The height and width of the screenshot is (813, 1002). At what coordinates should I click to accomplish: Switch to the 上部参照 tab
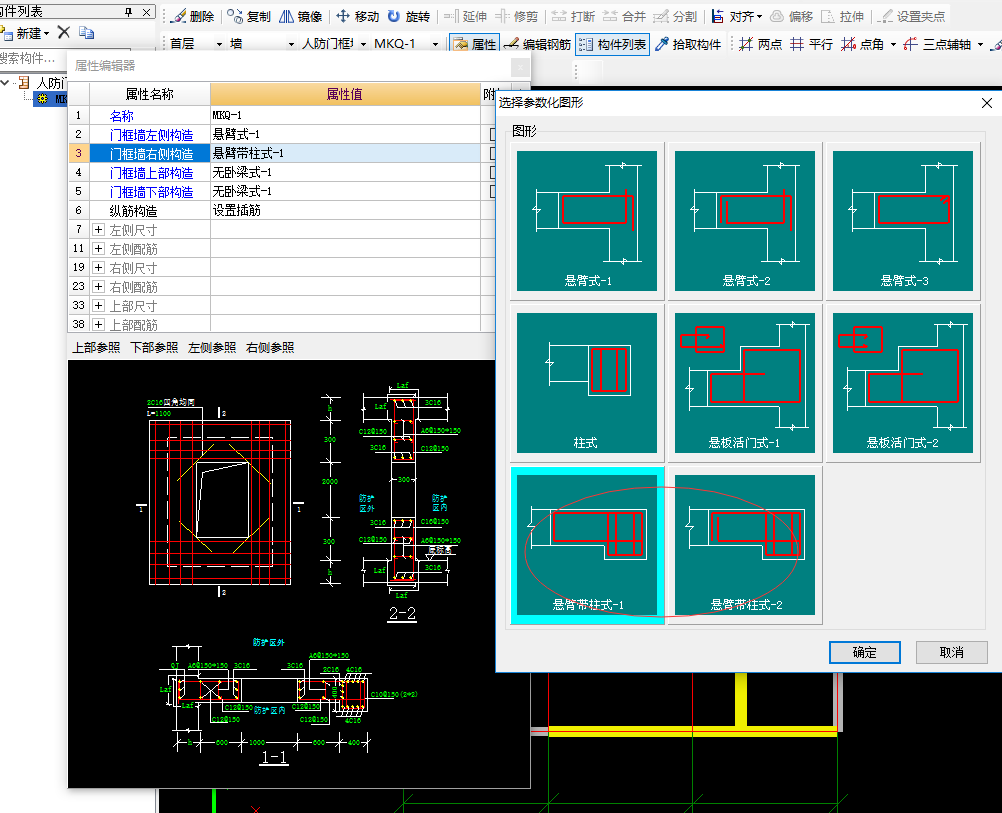[96, 348]
